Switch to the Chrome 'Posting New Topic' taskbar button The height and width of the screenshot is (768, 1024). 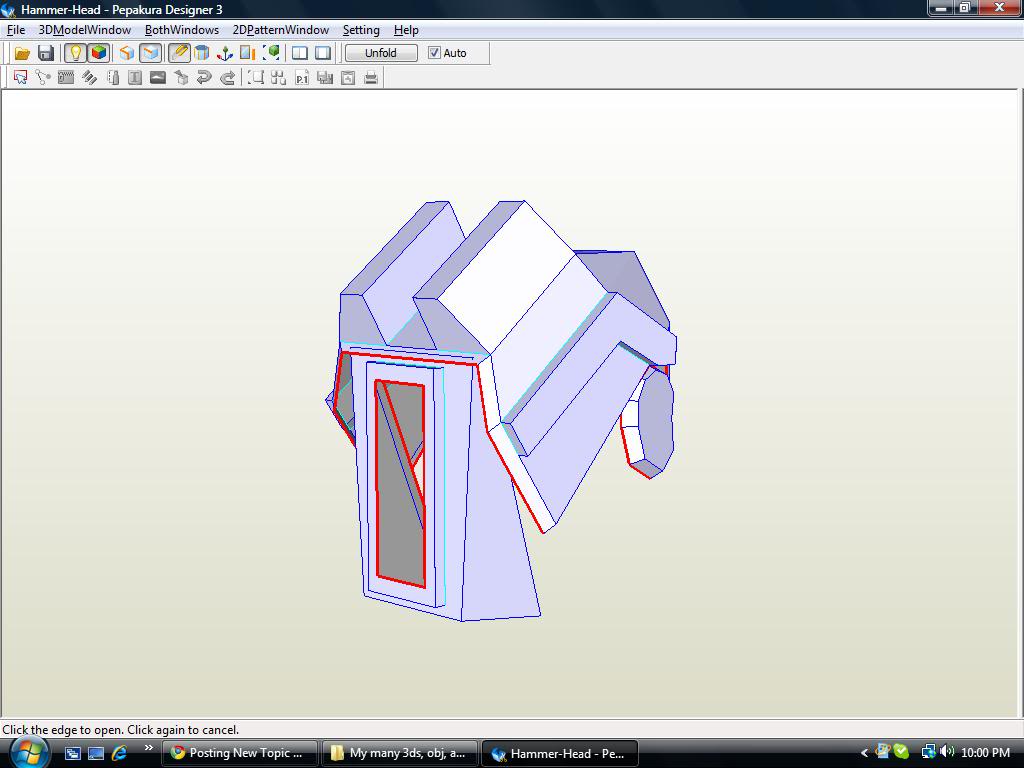[239, 753]
